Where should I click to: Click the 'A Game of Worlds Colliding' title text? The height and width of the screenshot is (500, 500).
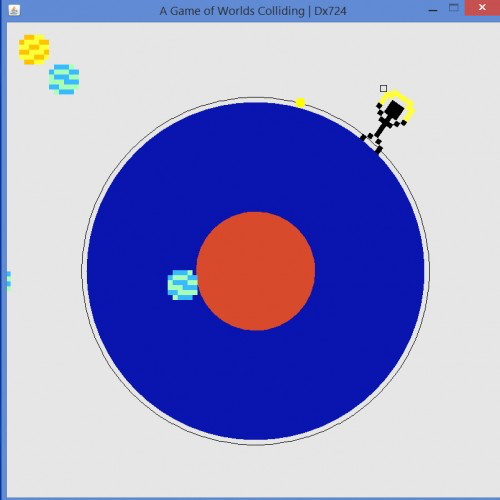[x=232, y=11]
